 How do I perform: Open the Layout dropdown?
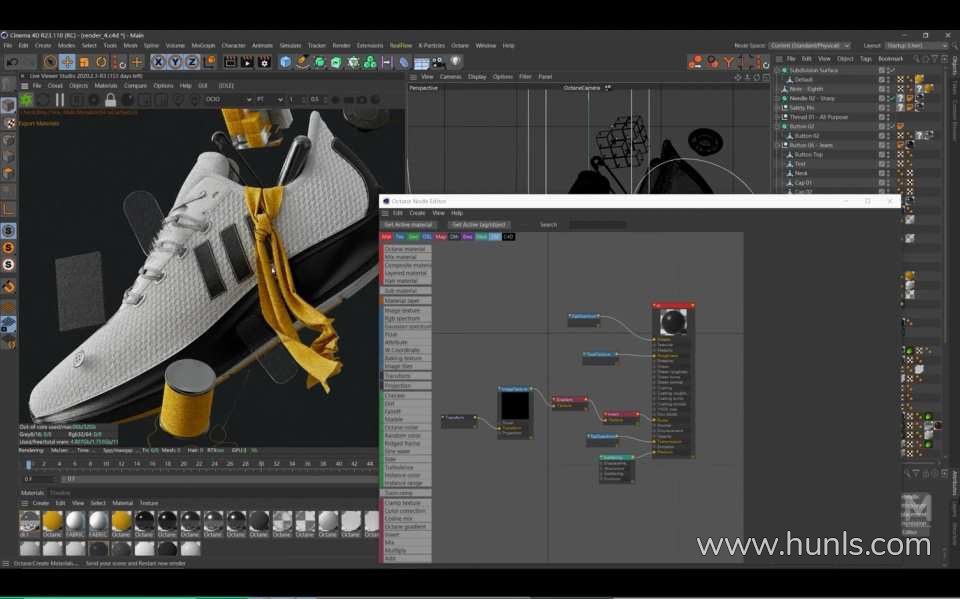tap(915, 45)
